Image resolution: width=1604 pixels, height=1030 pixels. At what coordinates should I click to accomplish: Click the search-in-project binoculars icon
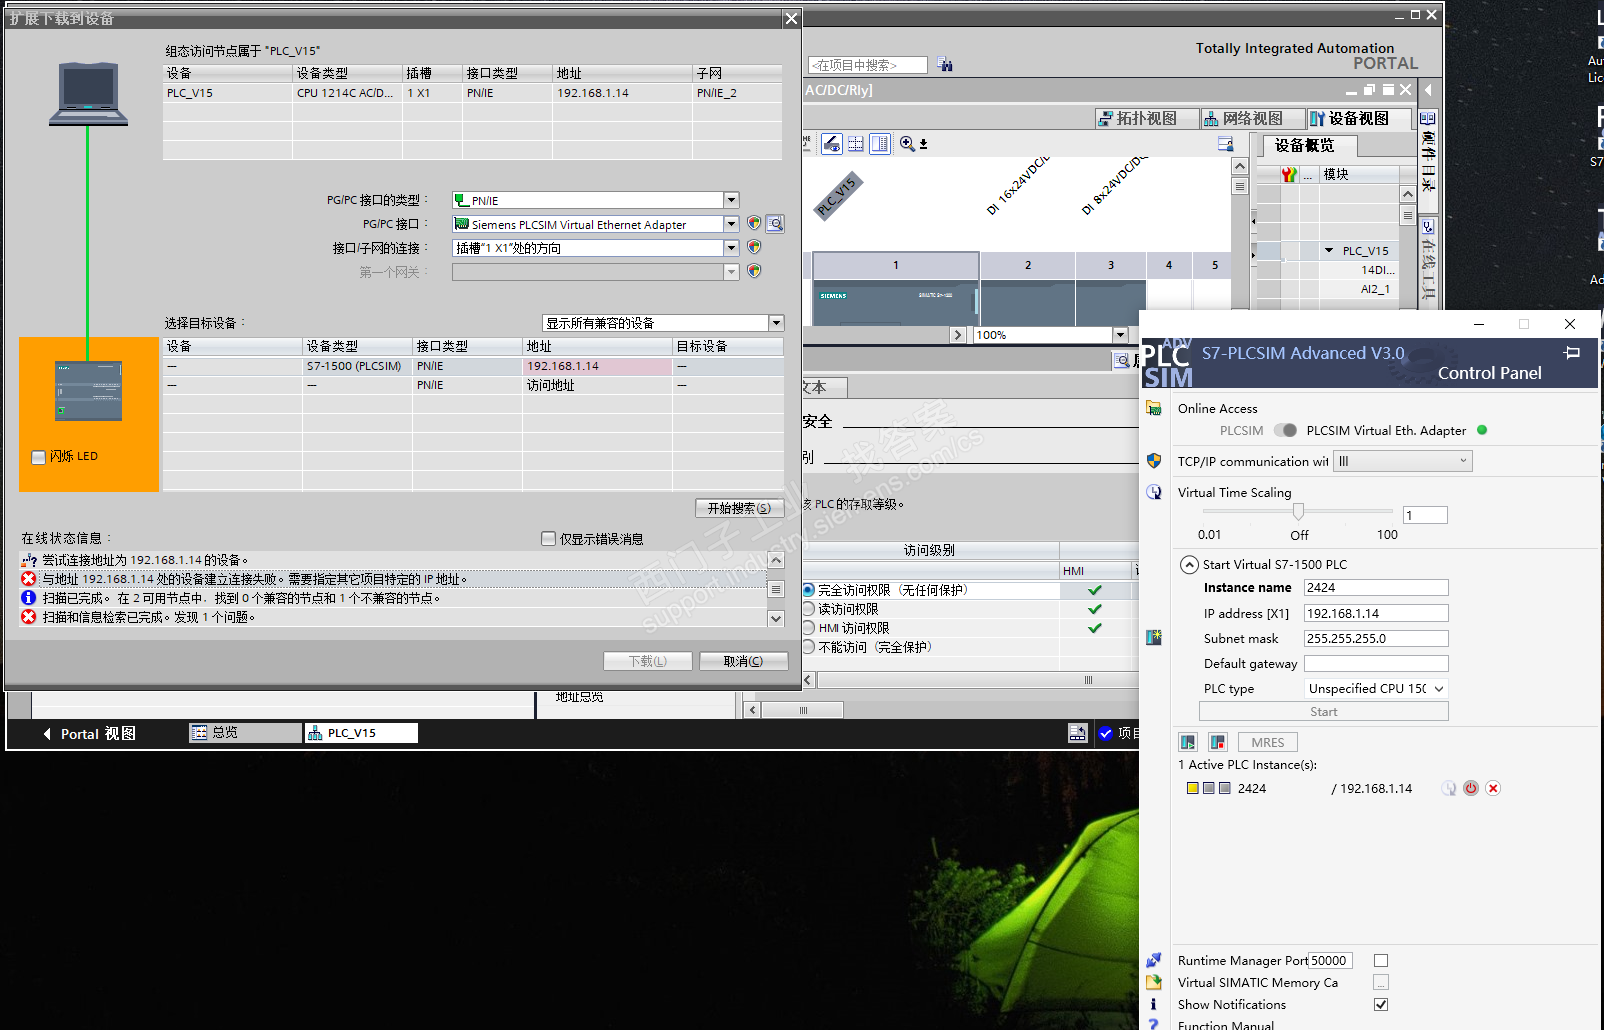[945, 65]
